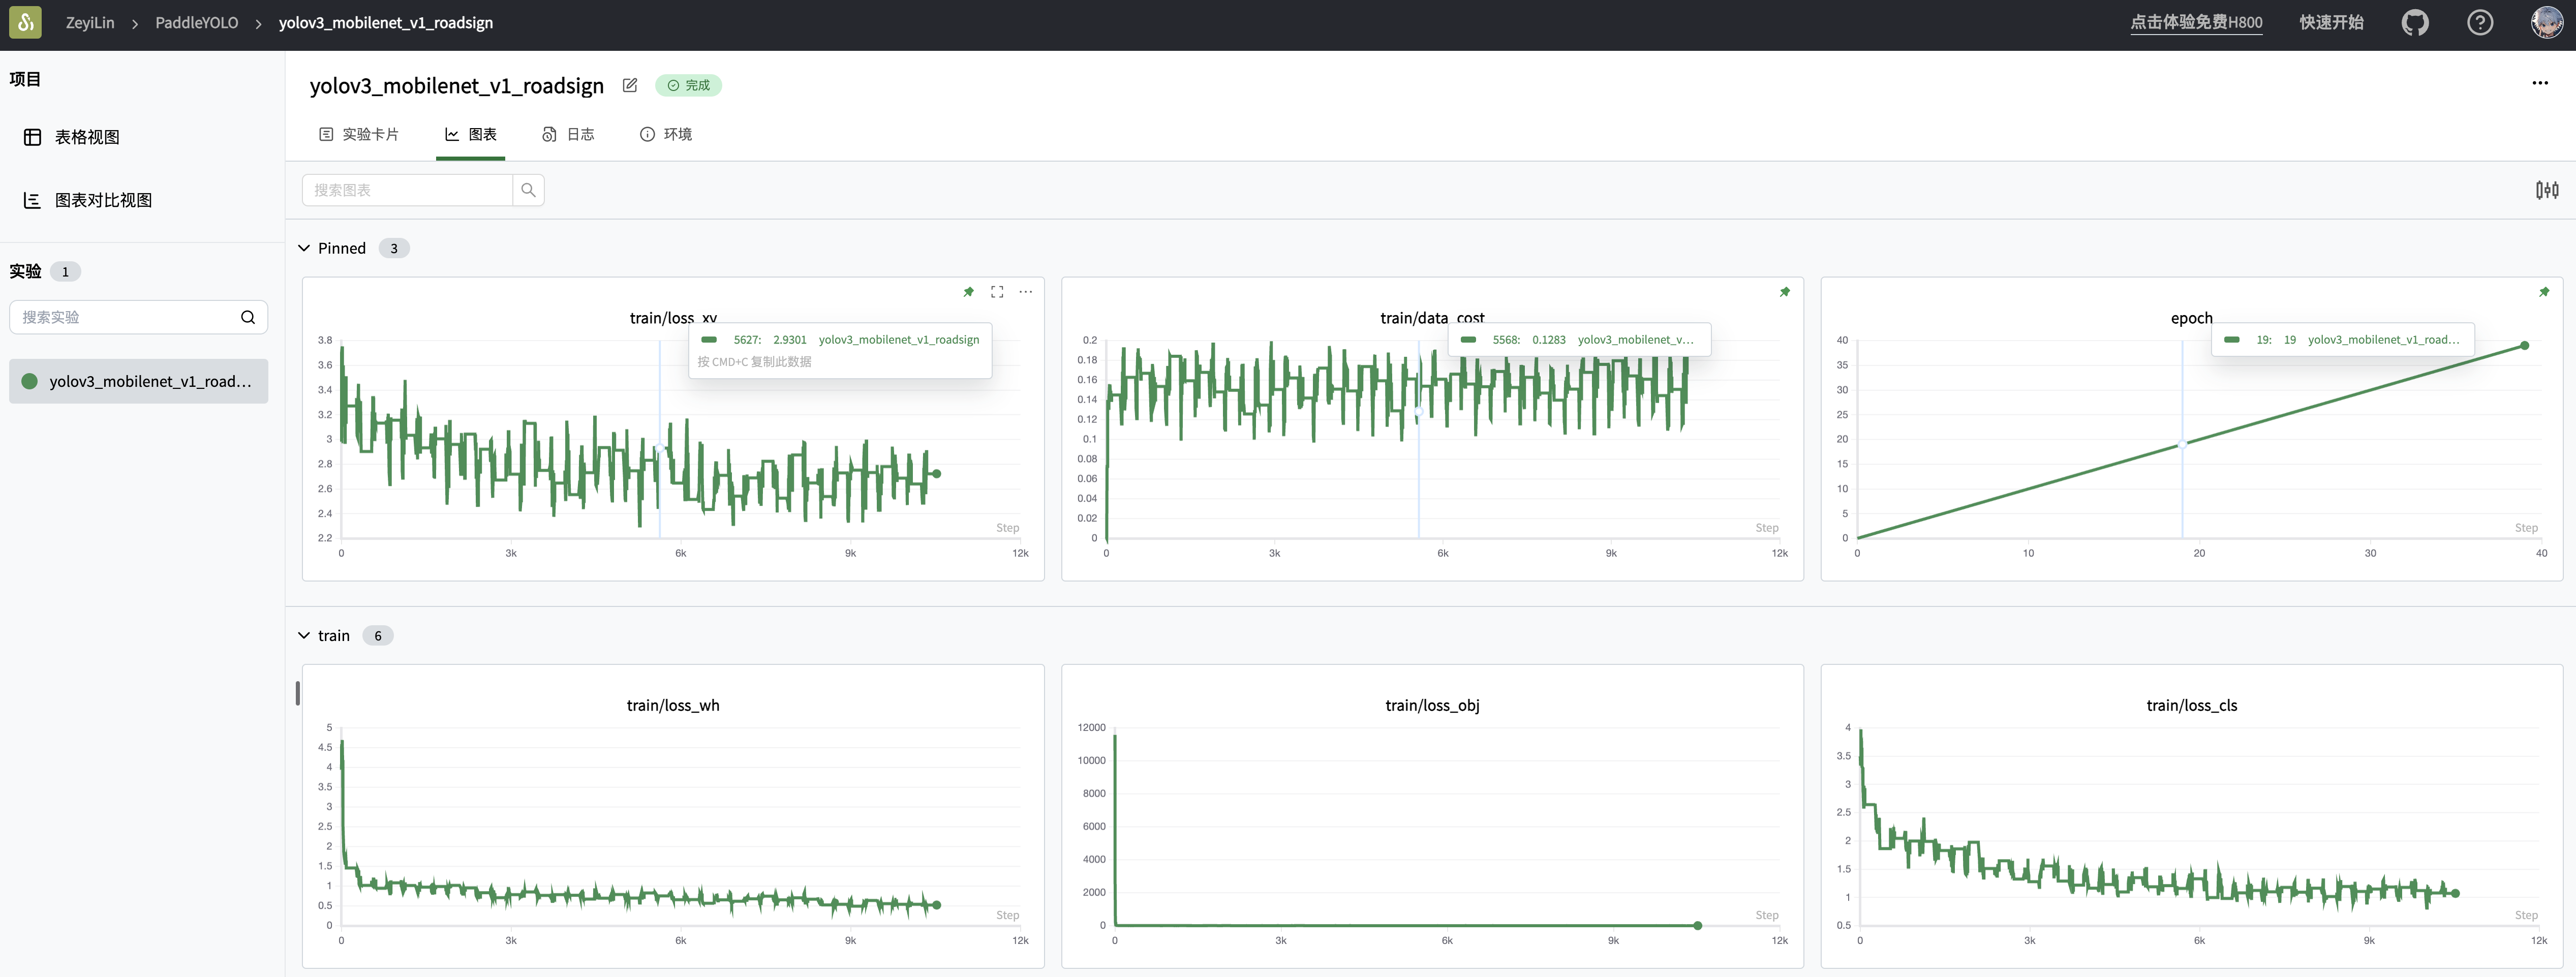Switch to the 实验卡片 tab
The image size is (2576, 977).
359,134
